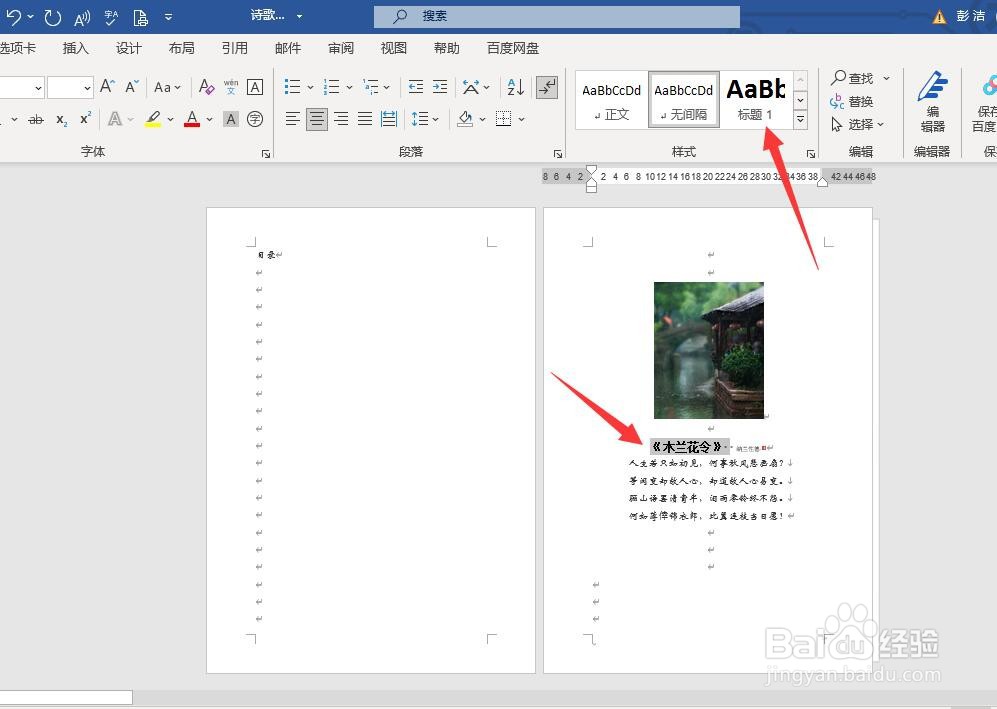Expand numbered list options arrow
The image size is (997, 709).
349,87
